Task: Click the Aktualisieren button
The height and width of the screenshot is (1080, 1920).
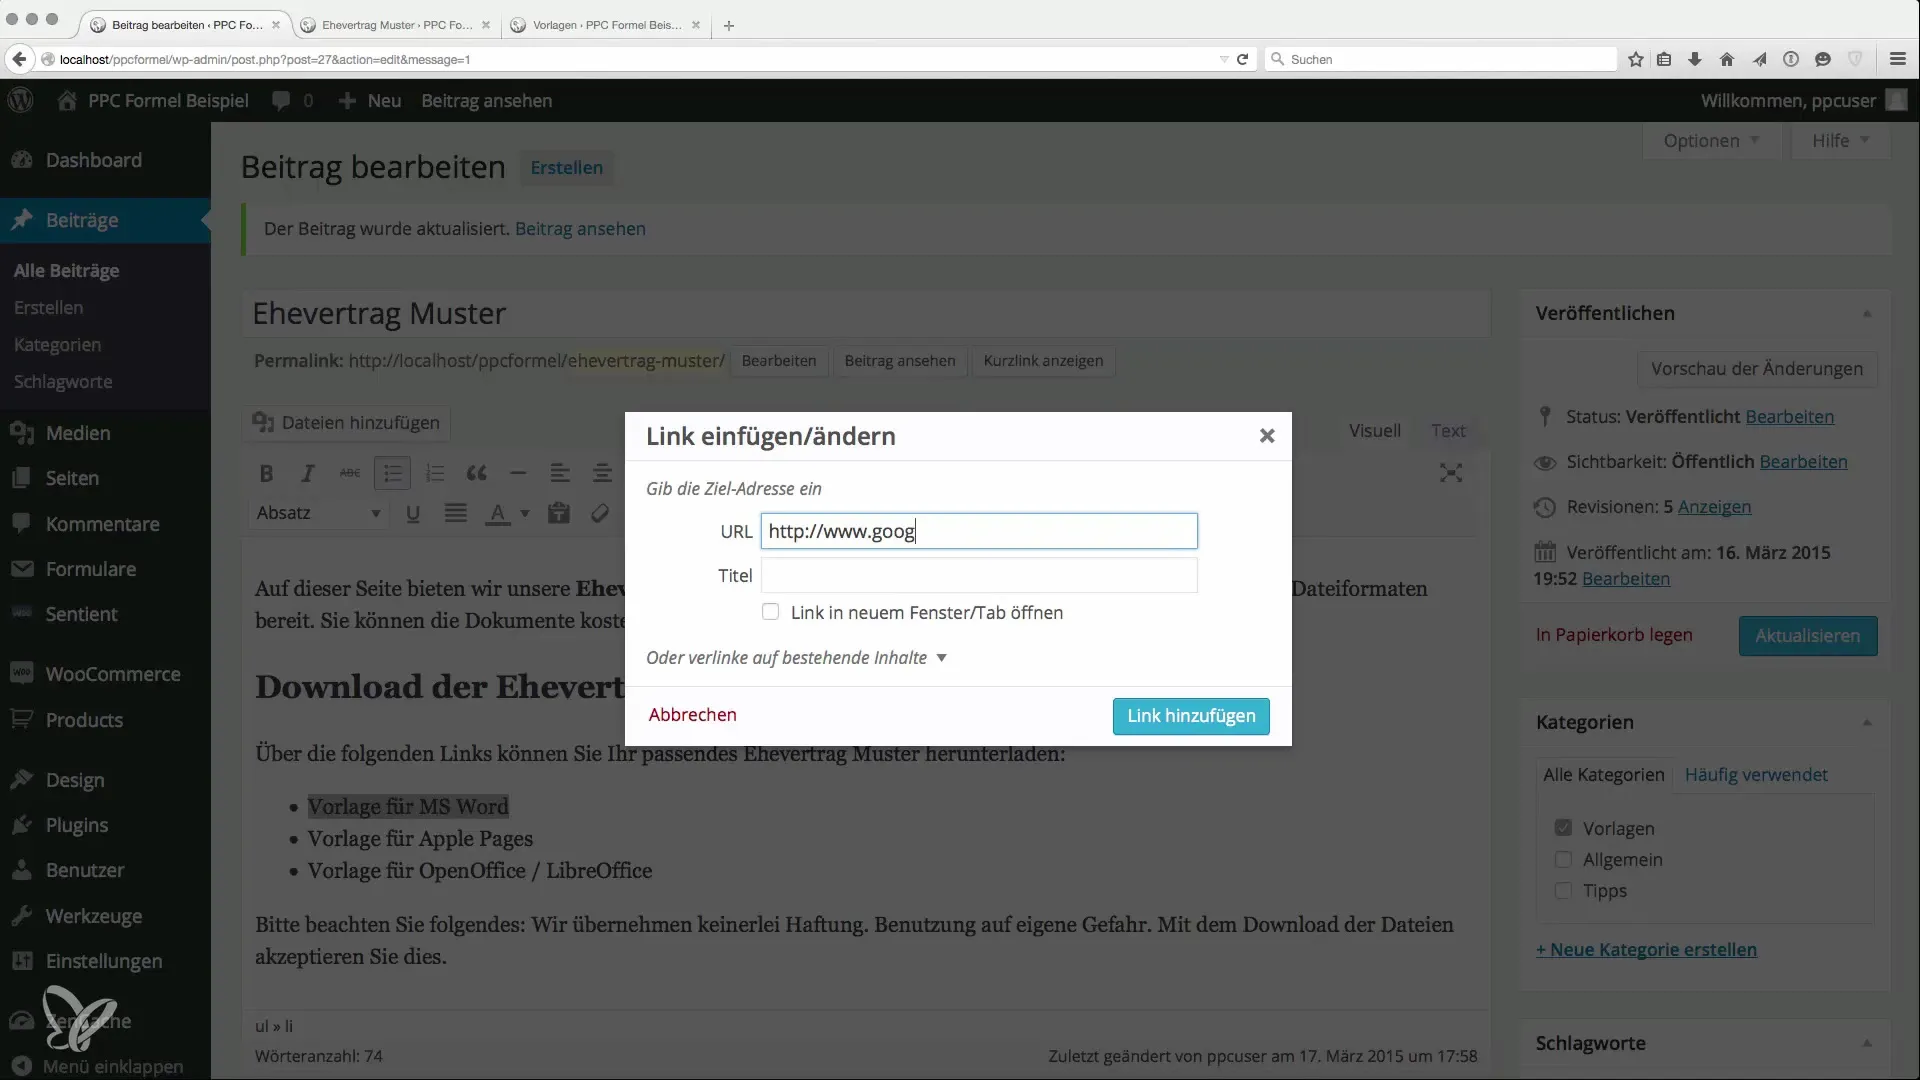Action: point(1808,636)
